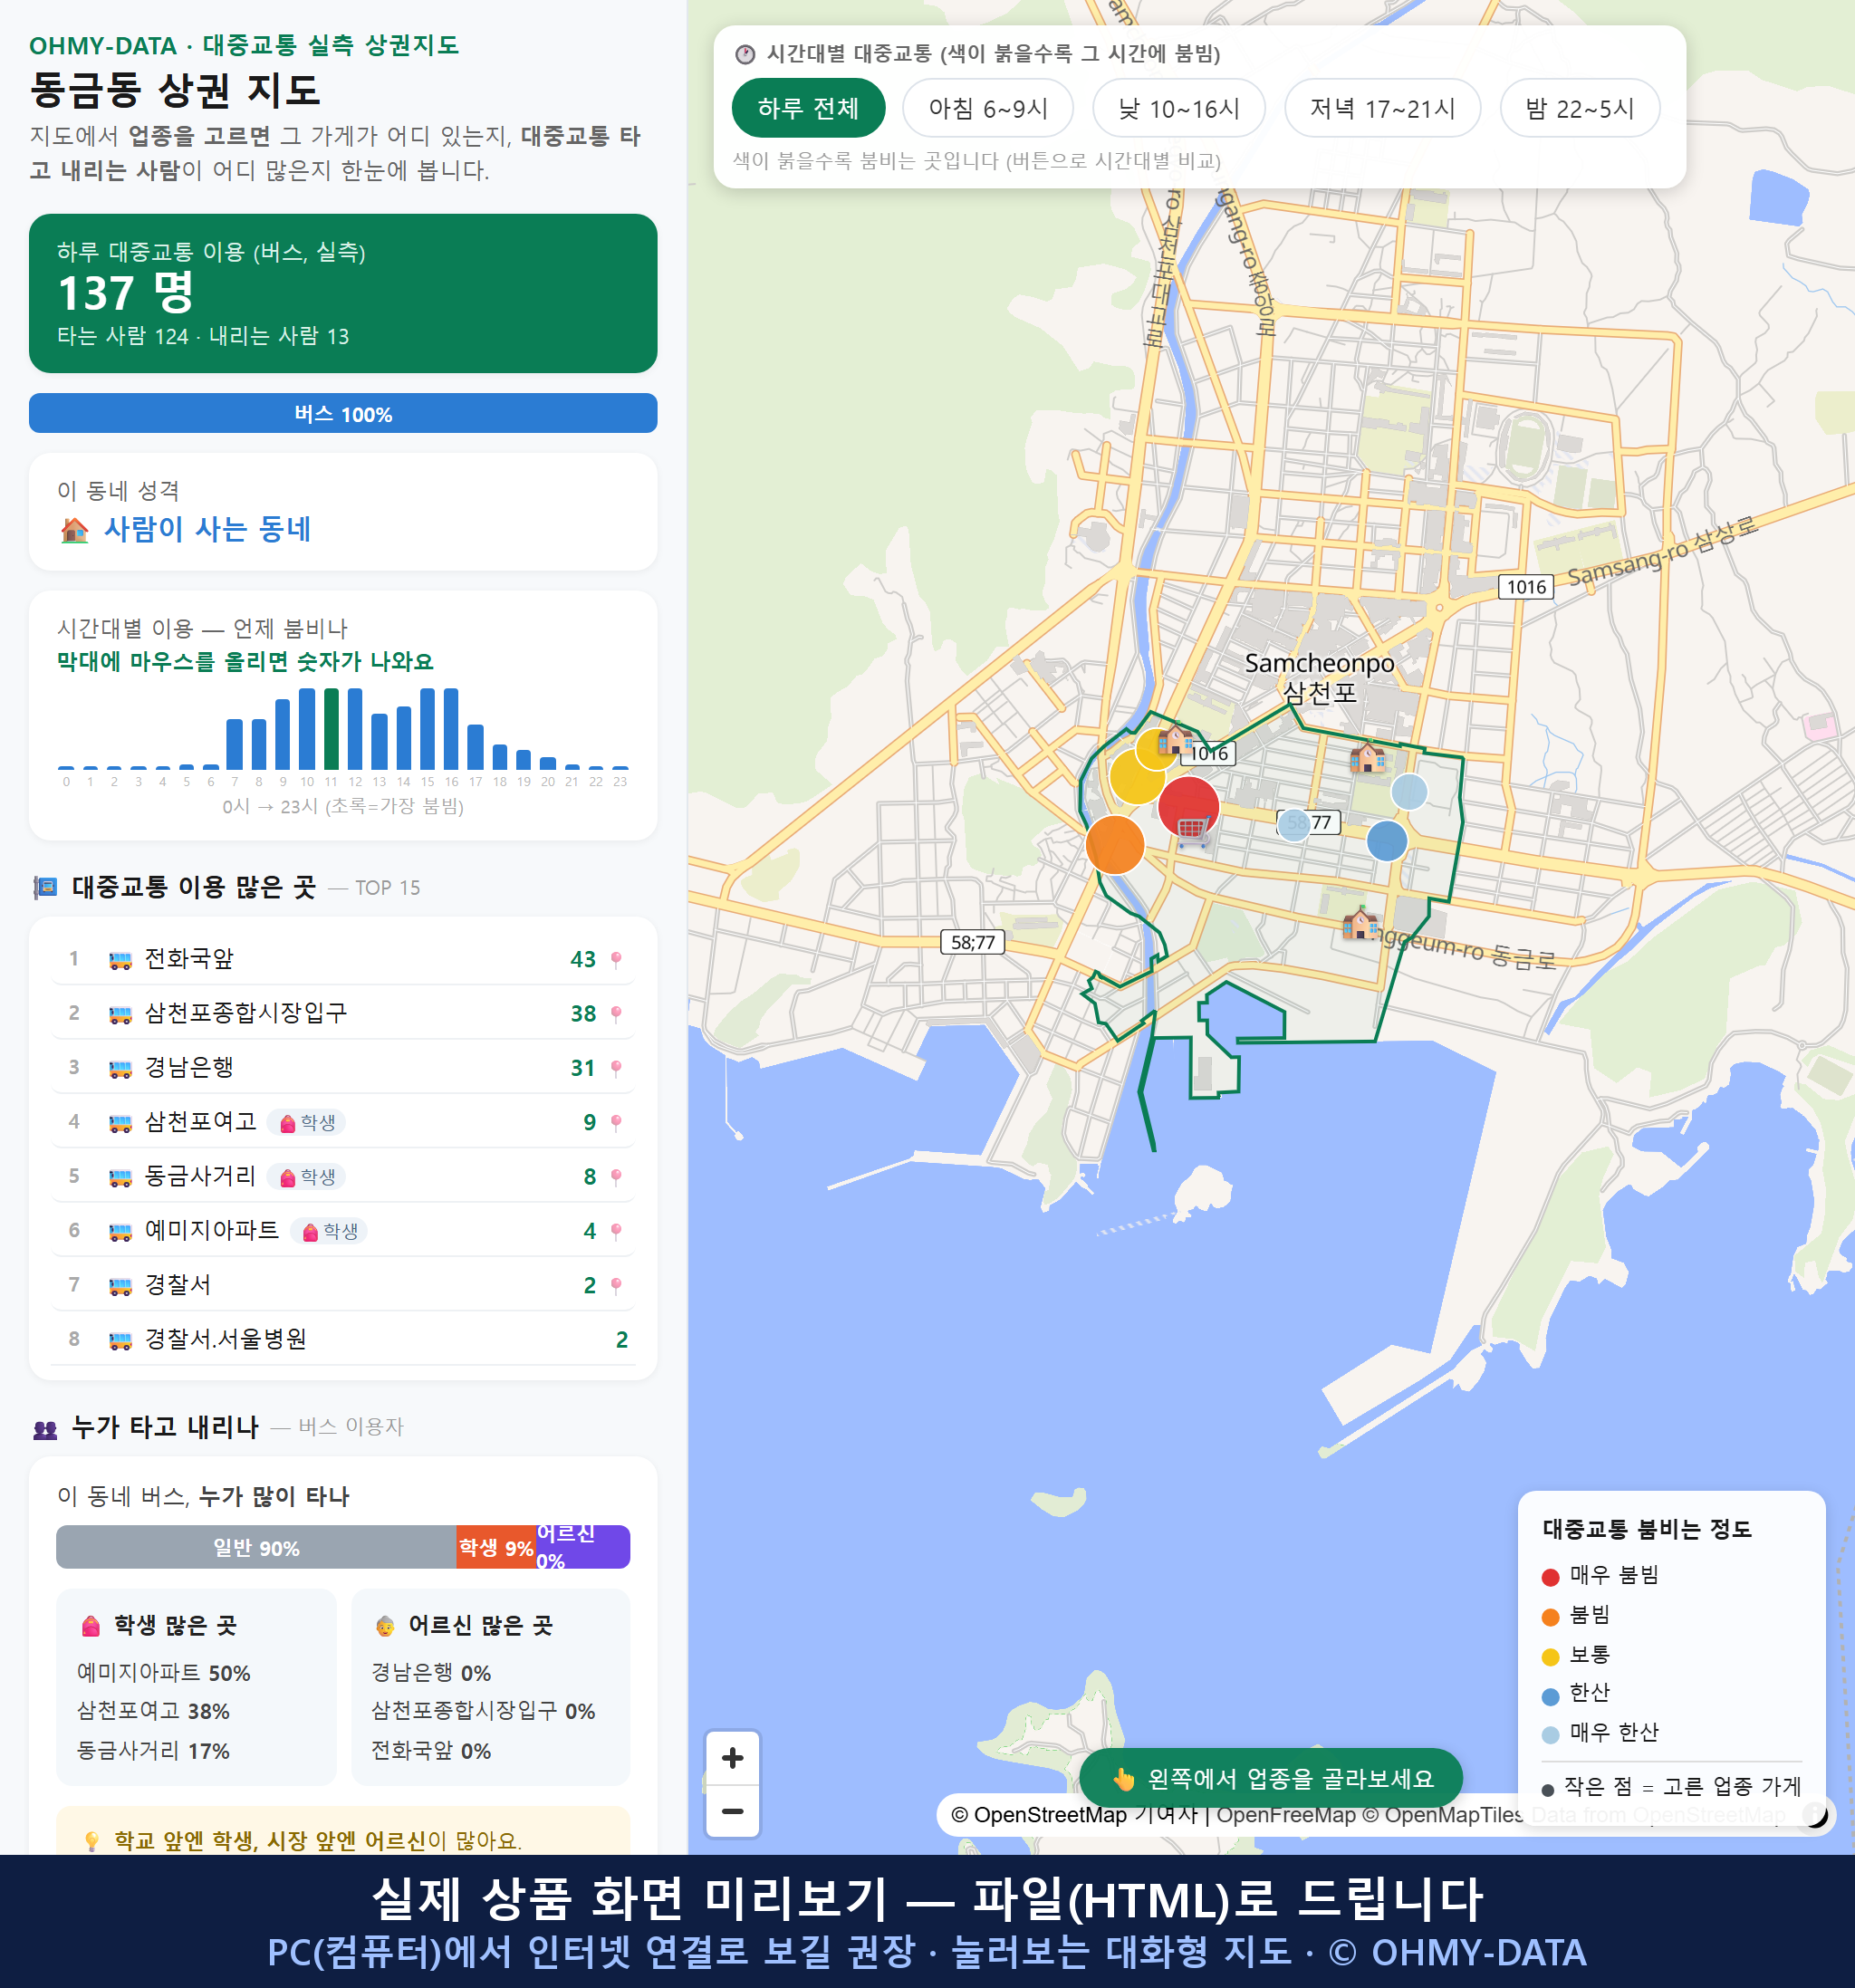Click the pin icon beside 삼천포여고
This screenshot has height=1988, width=1855.
(x=616, y=1122)
